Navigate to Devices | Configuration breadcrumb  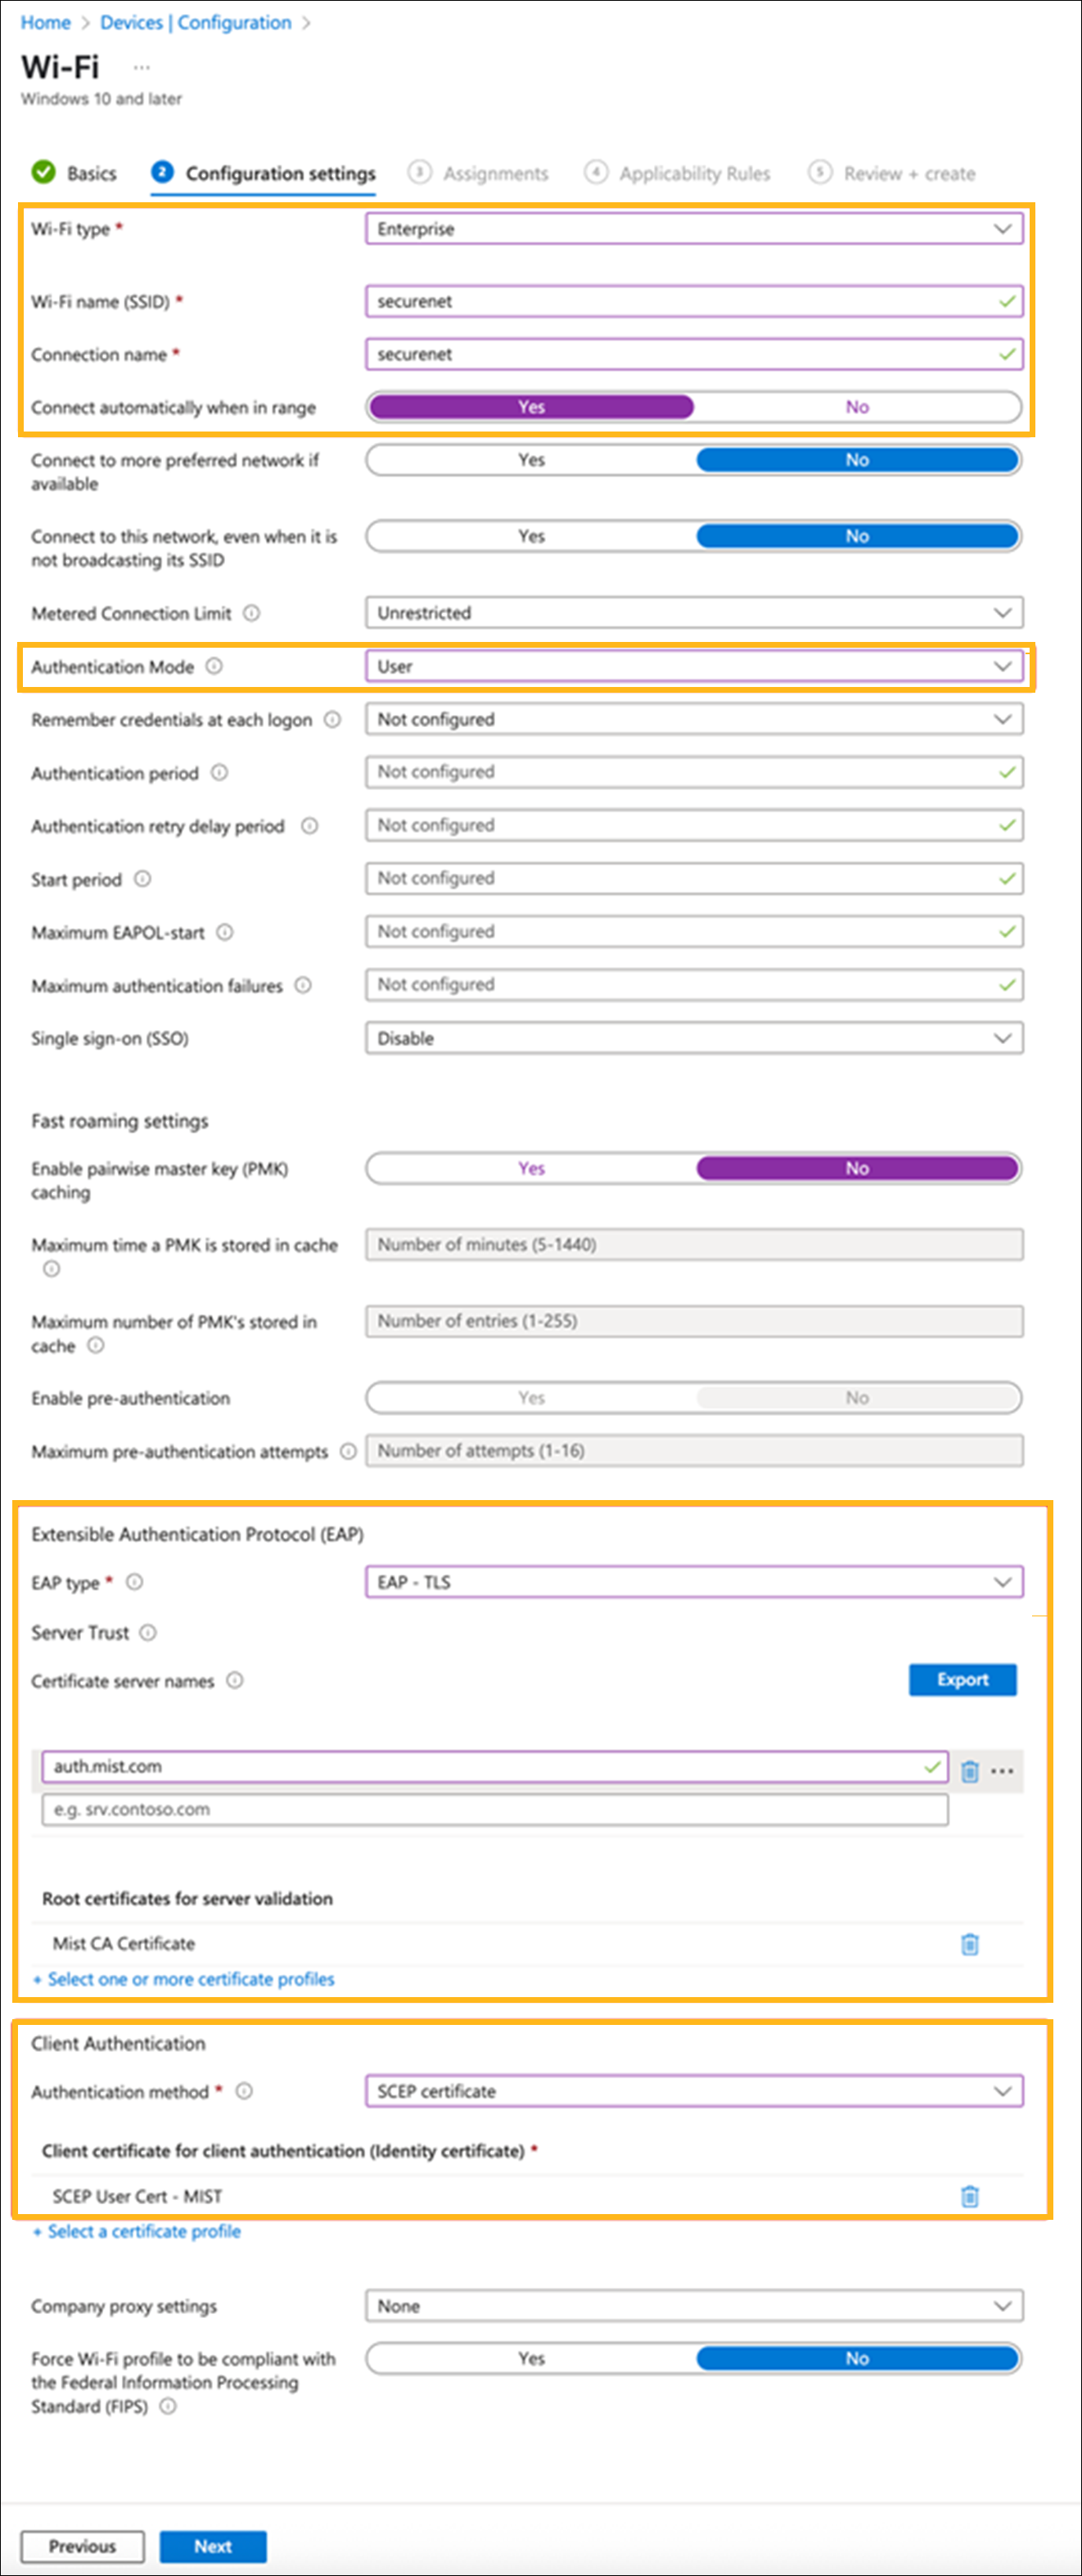coord(195,22)
